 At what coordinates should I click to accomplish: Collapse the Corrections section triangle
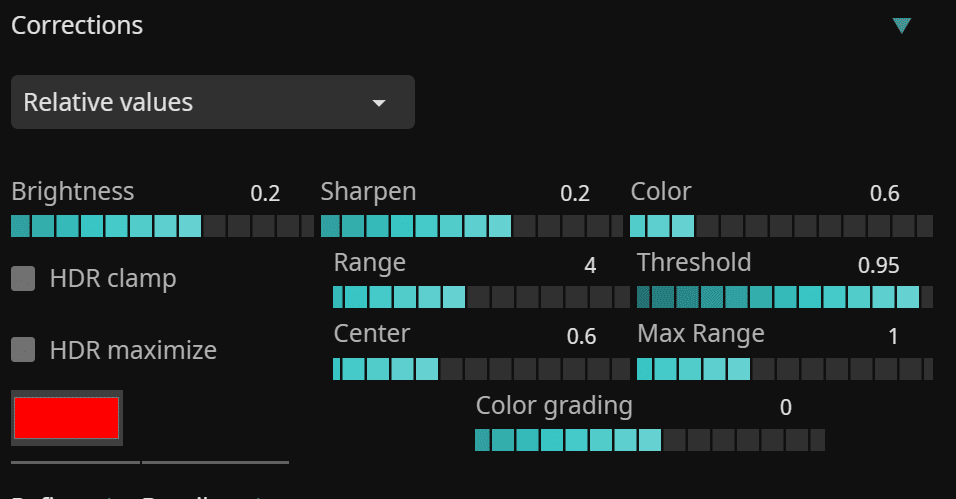click(901, 26)
